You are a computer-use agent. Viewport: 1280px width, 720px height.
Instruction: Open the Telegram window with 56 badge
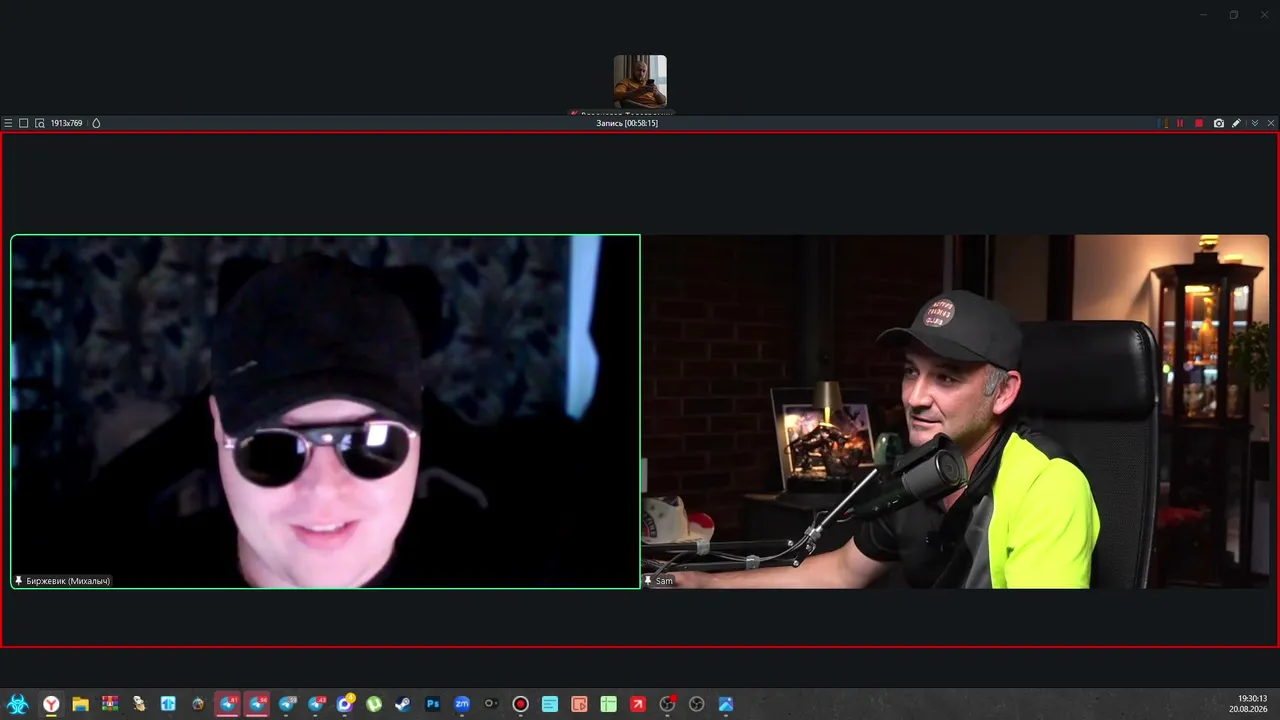257,704
